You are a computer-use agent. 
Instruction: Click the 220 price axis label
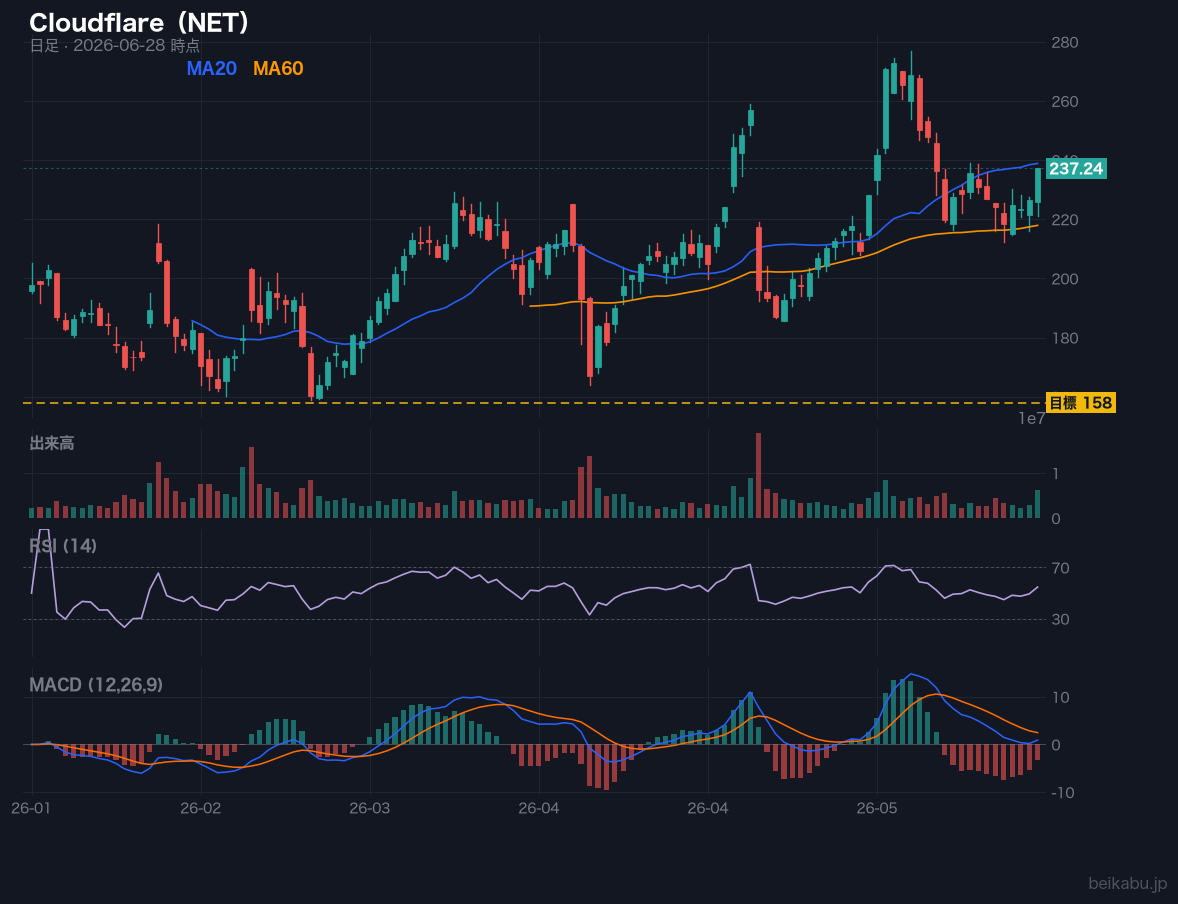[x=1065, y=219]
